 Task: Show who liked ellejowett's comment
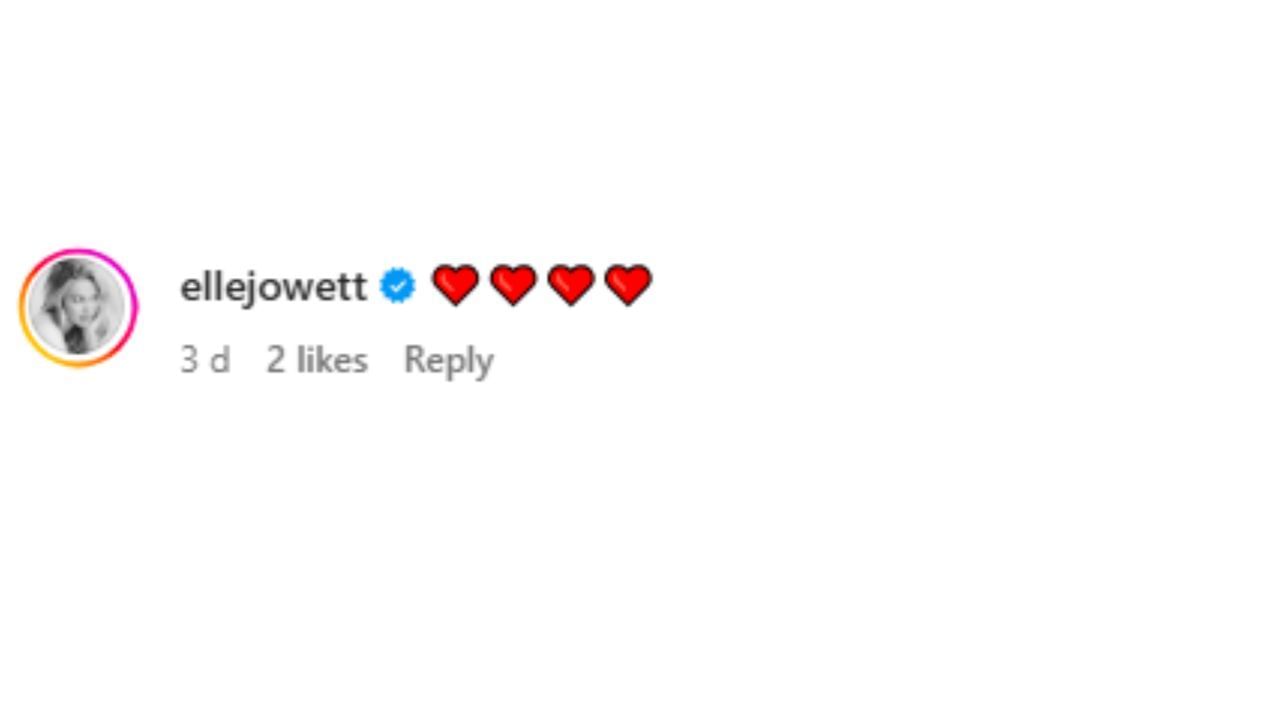pyautogui.click(x=316, y=360)
